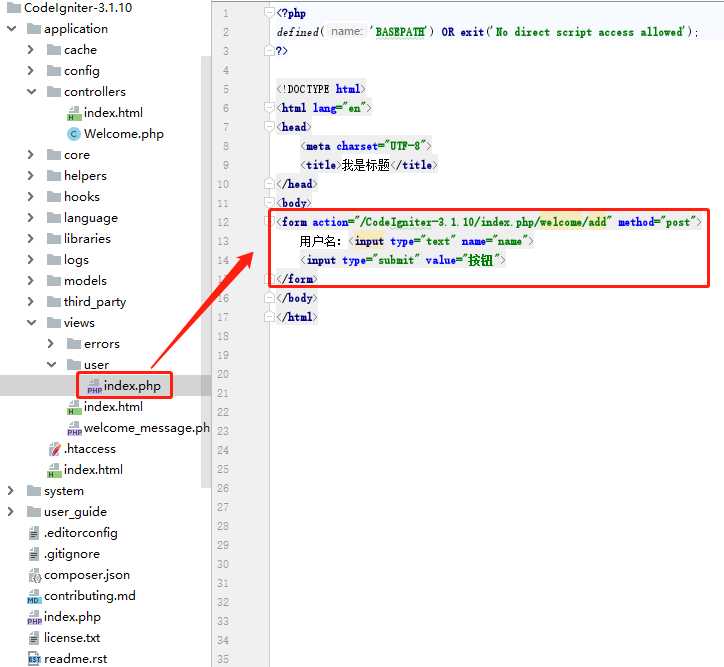Expand the user_guide folder chevron
Screen dimensions: 724x667
point(11,511)
